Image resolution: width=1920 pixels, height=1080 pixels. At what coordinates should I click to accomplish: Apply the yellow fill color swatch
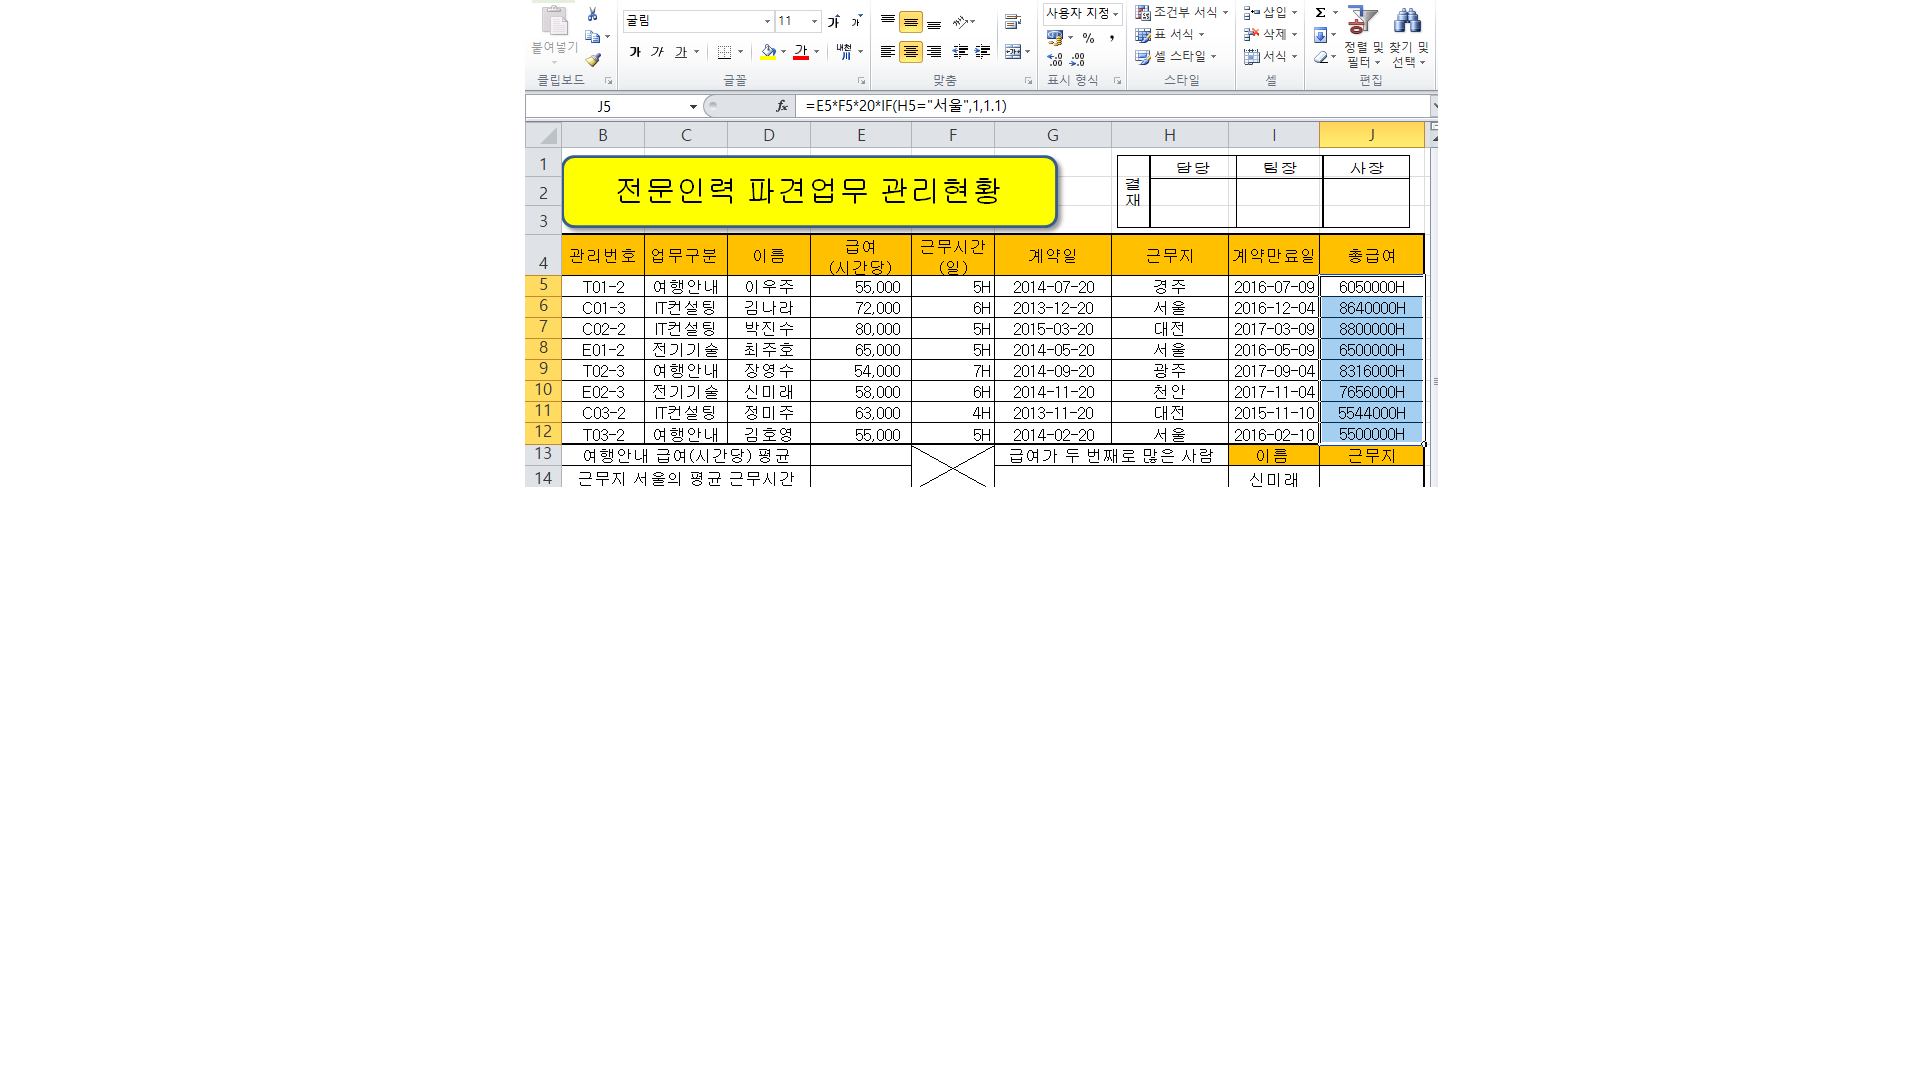coord(768,52)
